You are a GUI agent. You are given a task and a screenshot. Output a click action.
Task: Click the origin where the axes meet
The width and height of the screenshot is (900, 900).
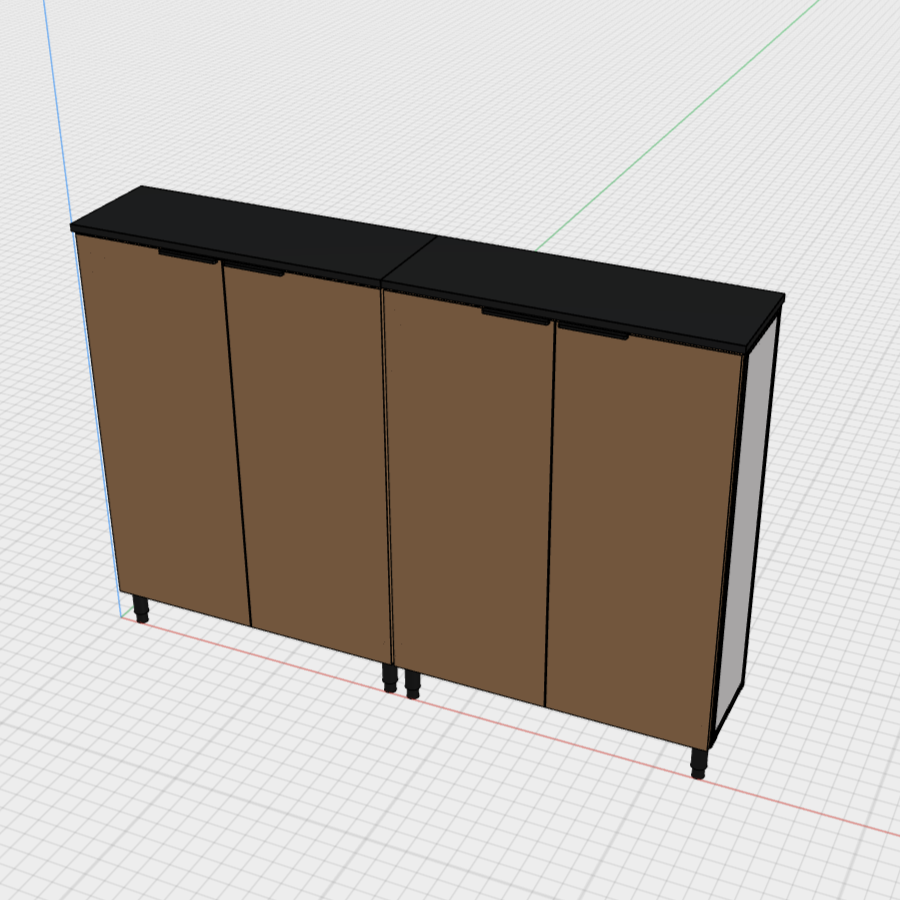click(x=122, y=617)
